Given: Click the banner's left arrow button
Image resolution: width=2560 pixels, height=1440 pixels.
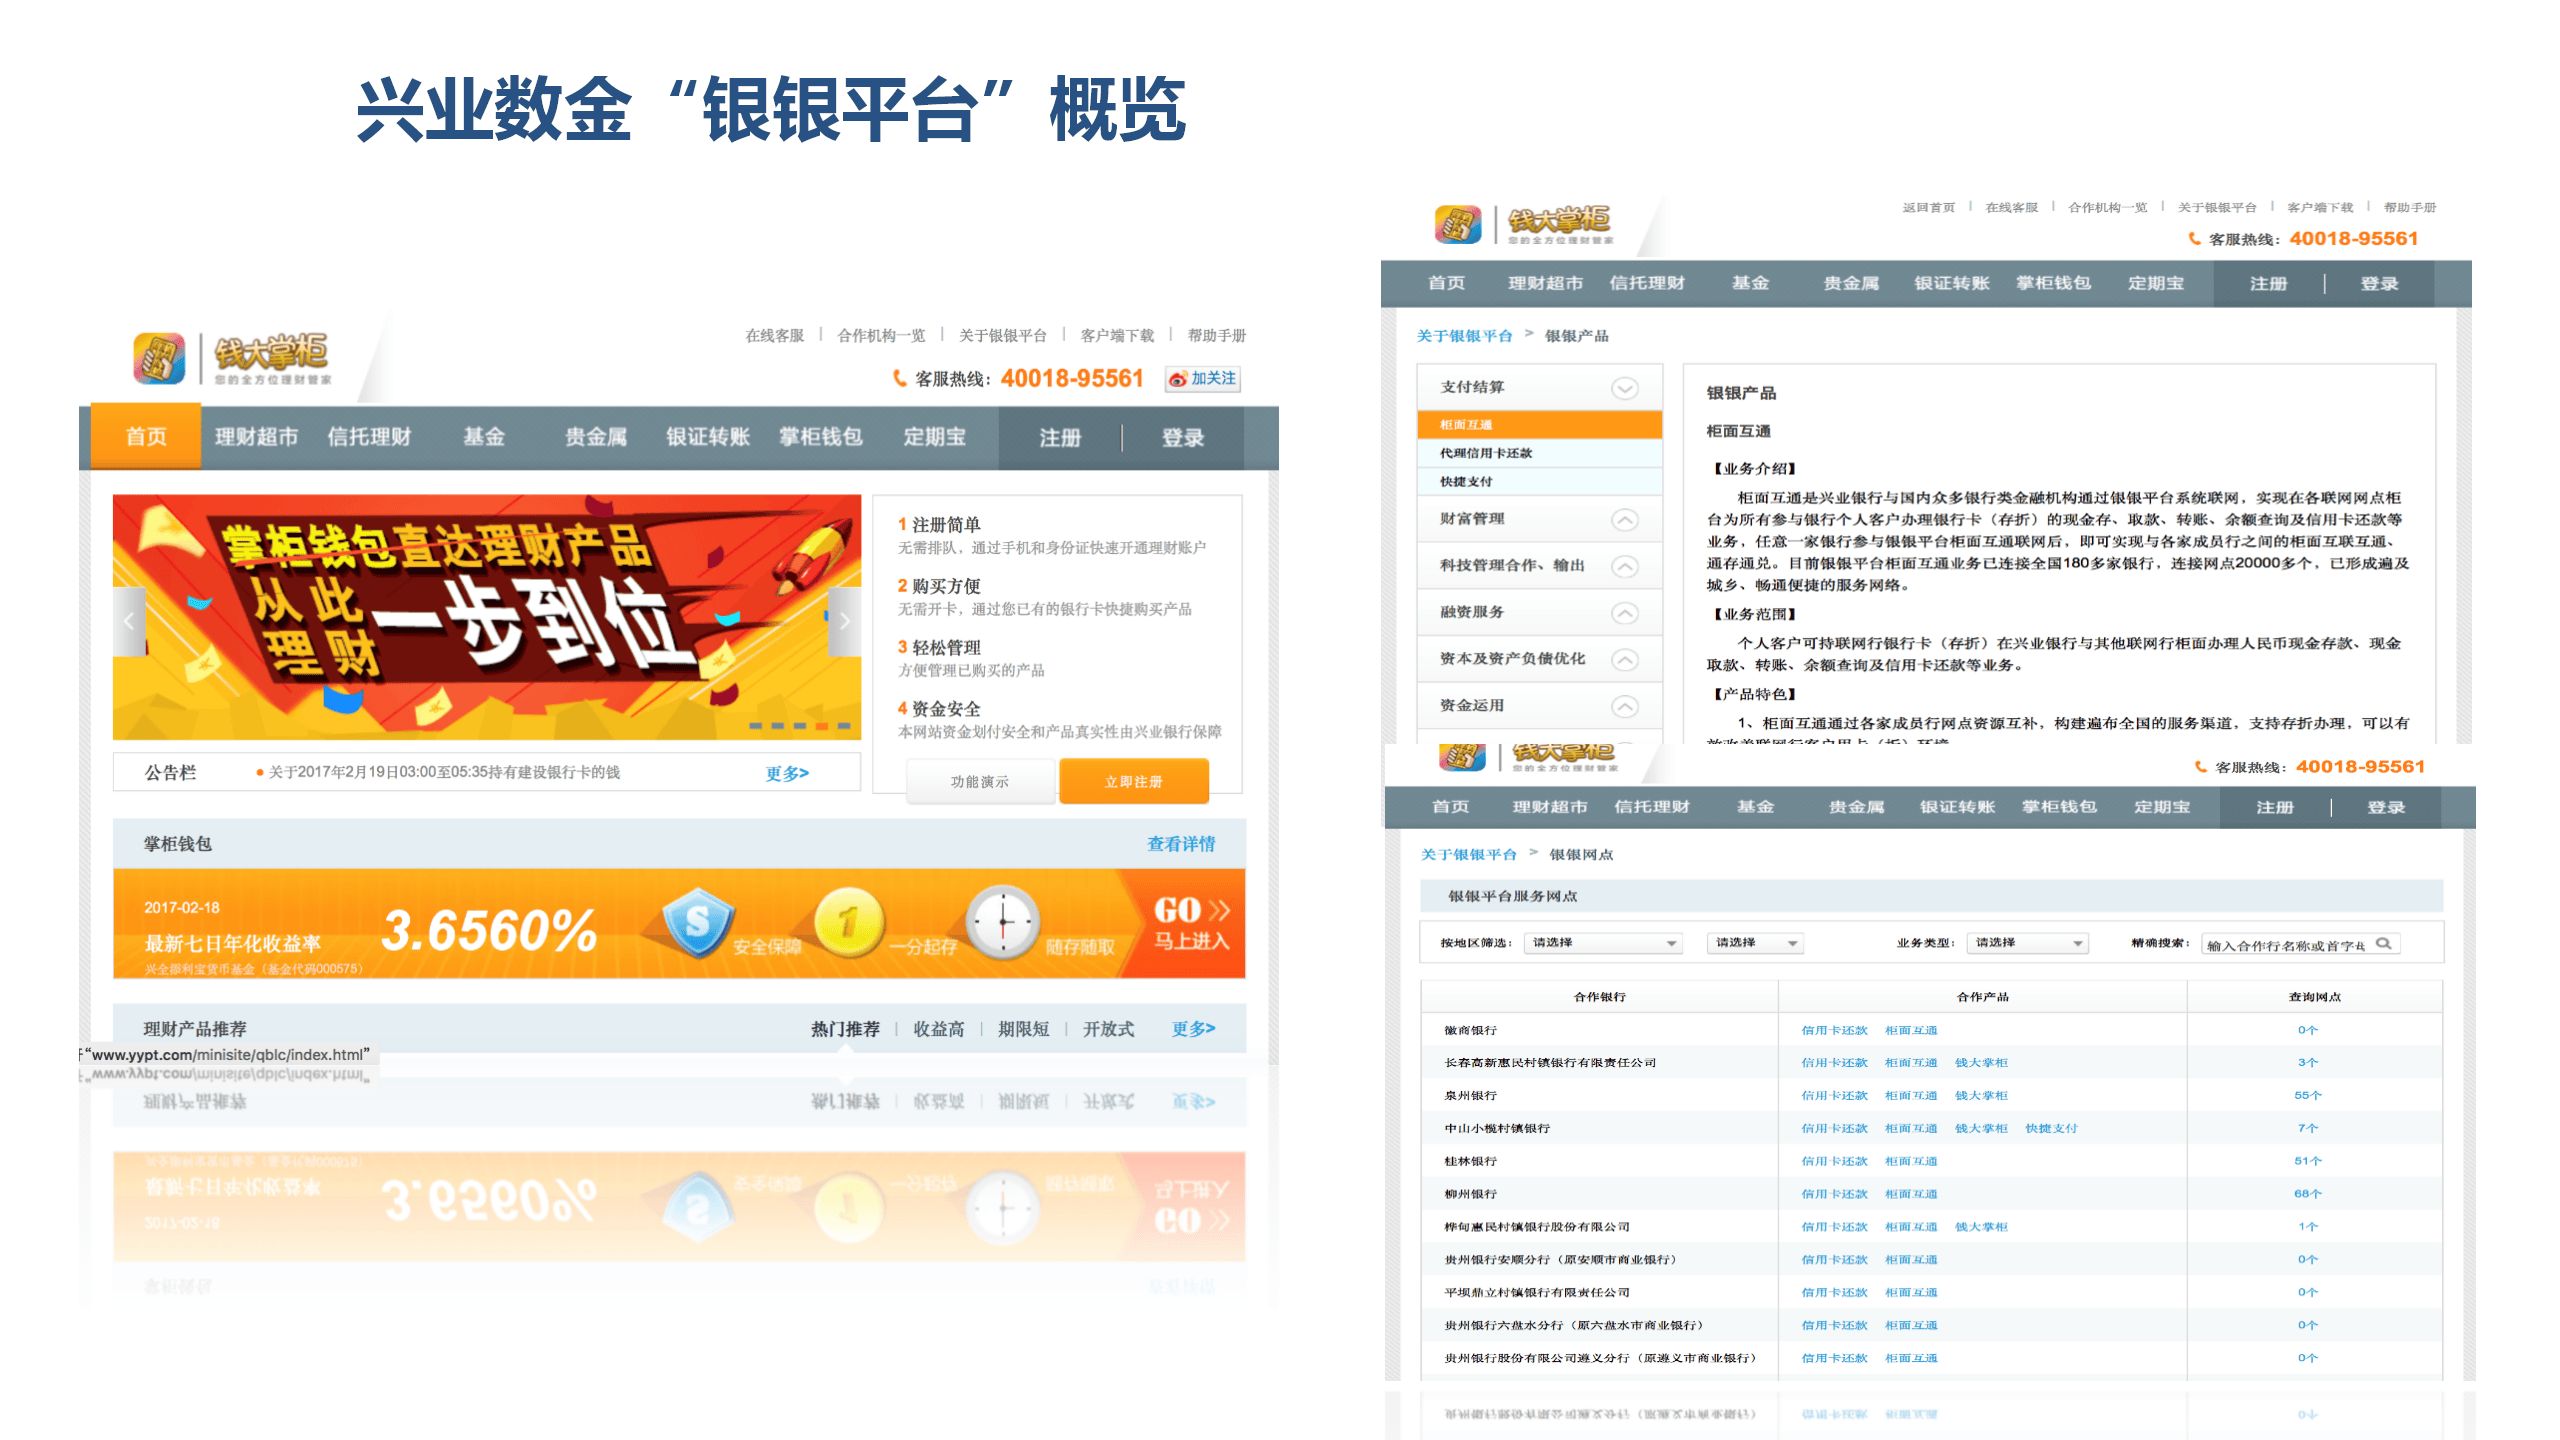Looking at the screenshot, I should pos(129,621).
